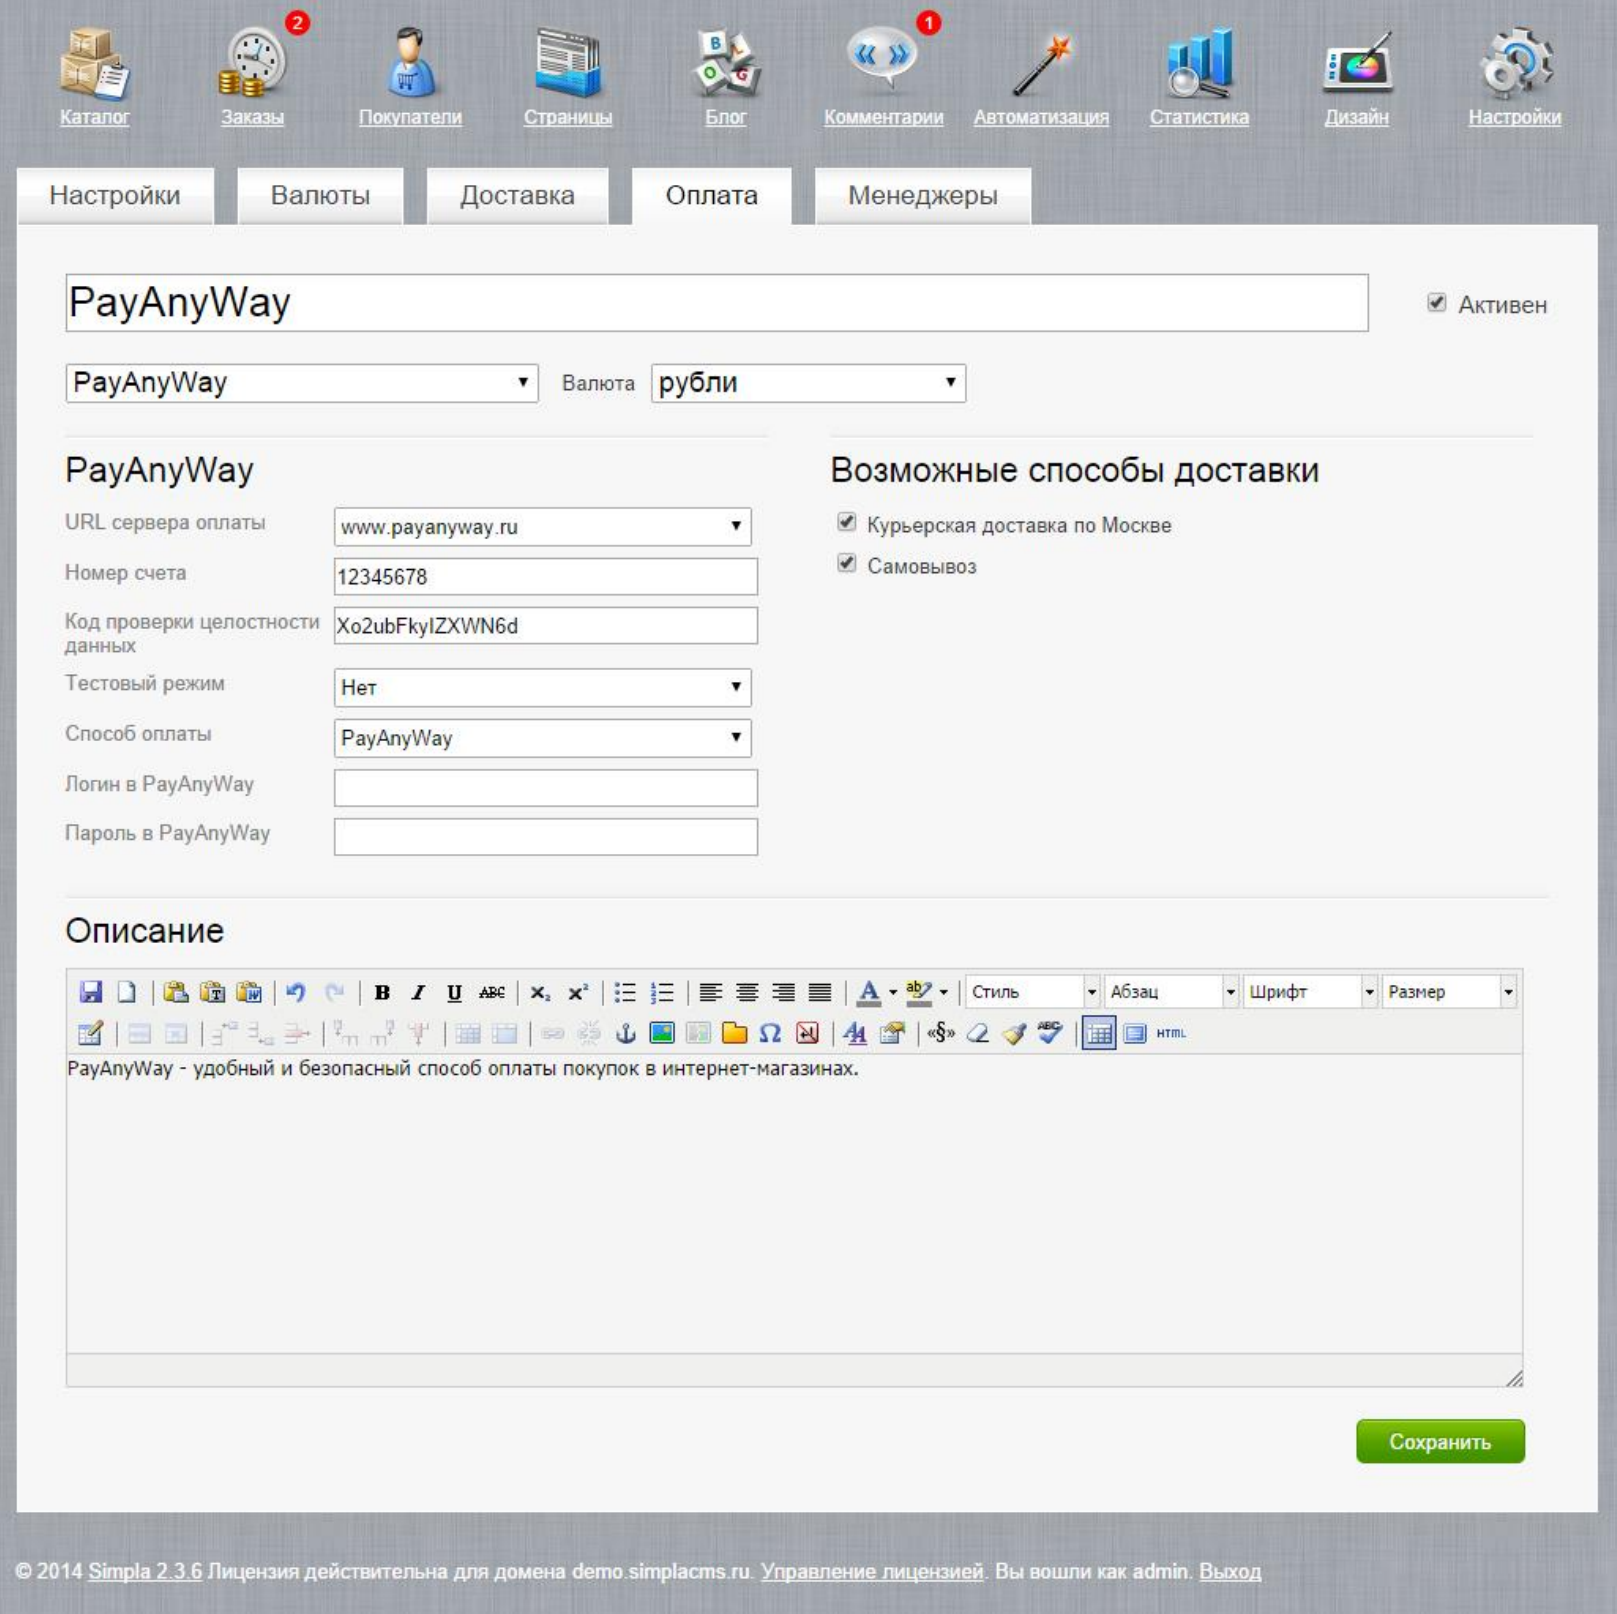Click the Выход logout link
This screenshot has height=1614, width=1617.
click(x=1230, y=1571)
